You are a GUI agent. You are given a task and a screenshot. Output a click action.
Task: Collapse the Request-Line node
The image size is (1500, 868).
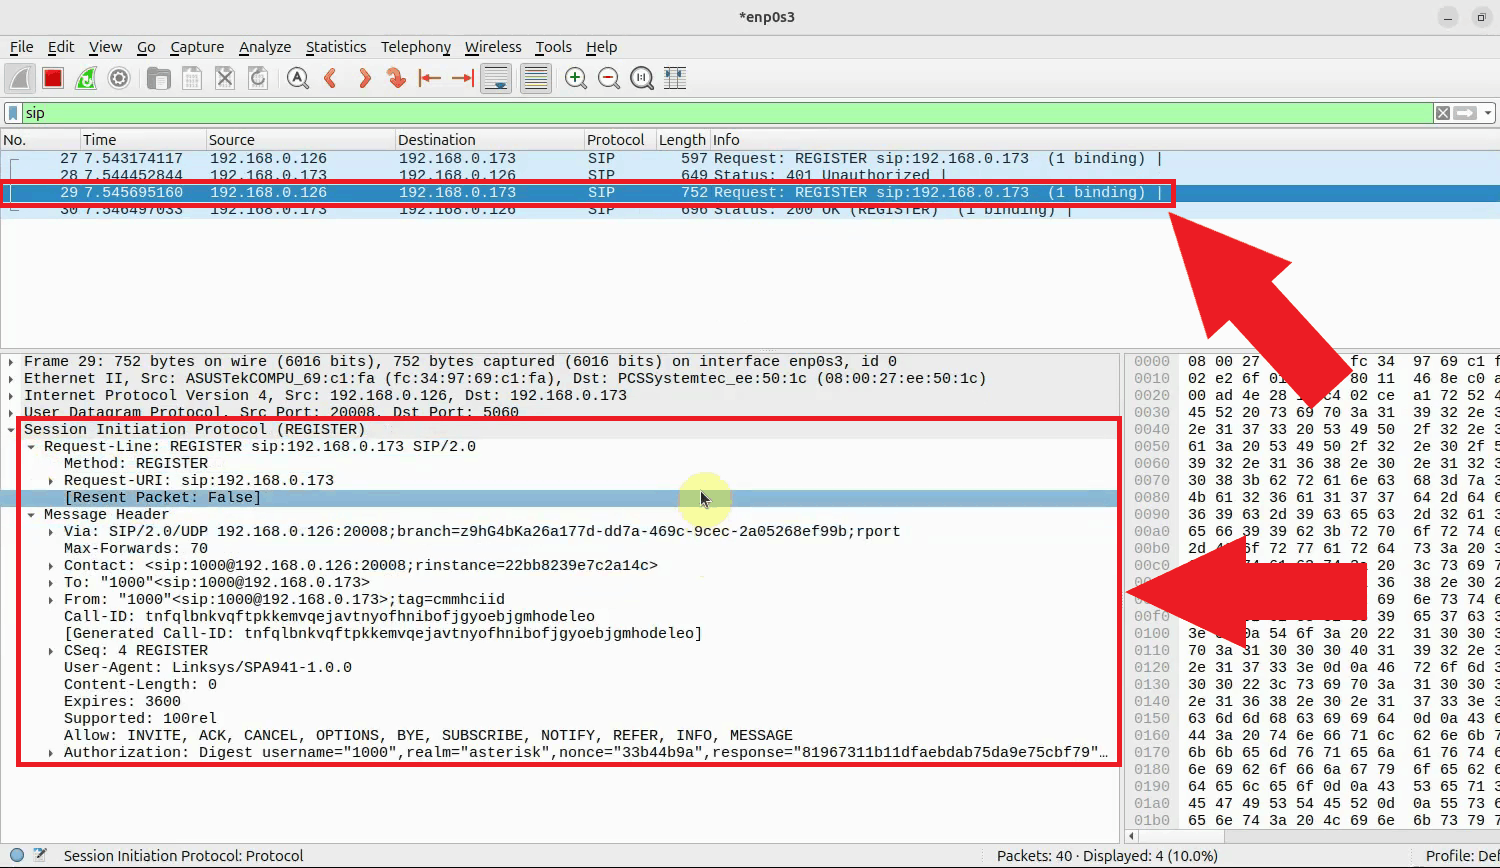[x=31, y=447]
